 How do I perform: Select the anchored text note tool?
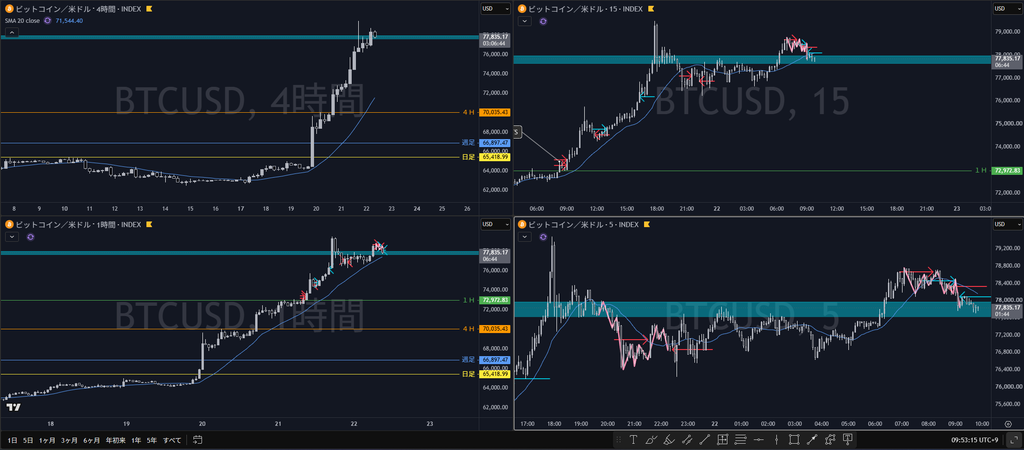click(848, 440)
